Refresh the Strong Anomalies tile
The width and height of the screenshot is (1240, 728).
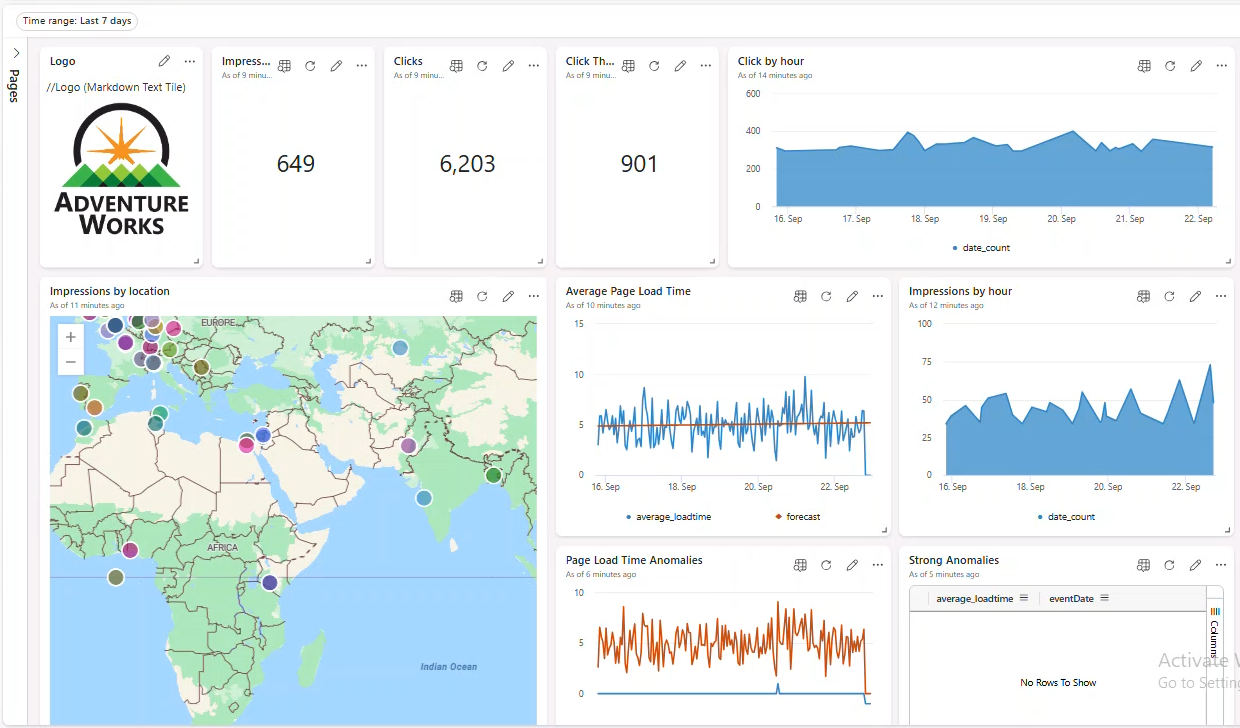[x=1169, y=564]
